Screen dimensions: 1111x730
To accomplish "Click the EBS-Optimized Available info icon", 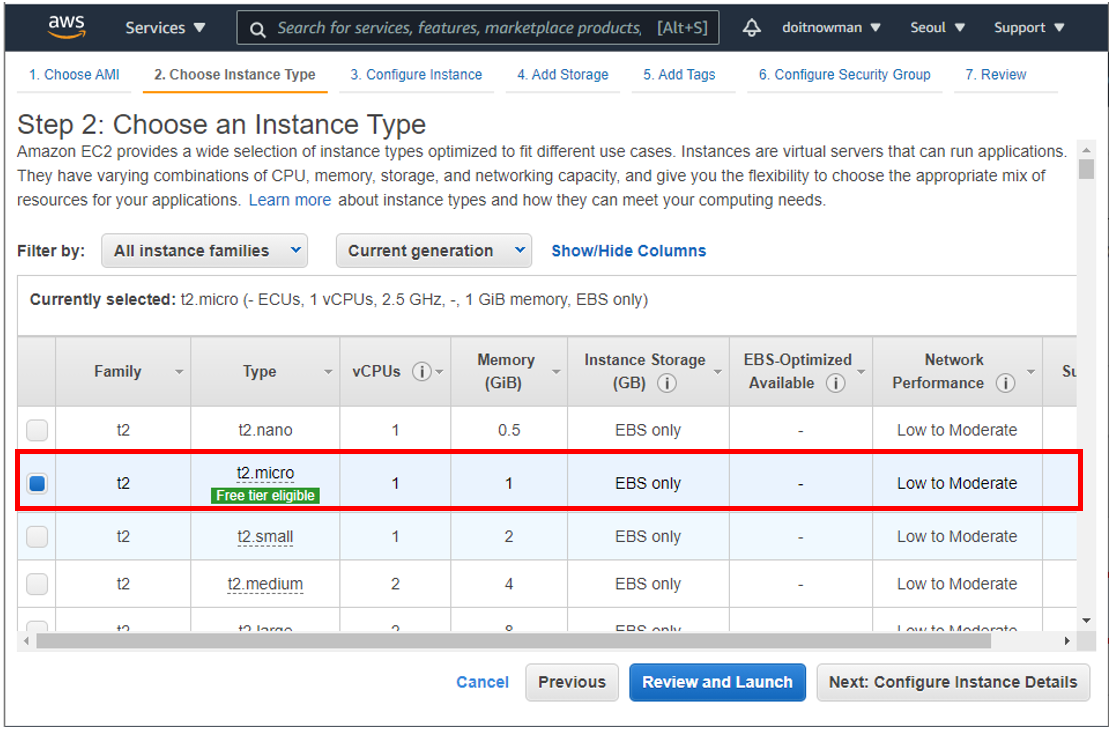I will (x=835, y=383).
